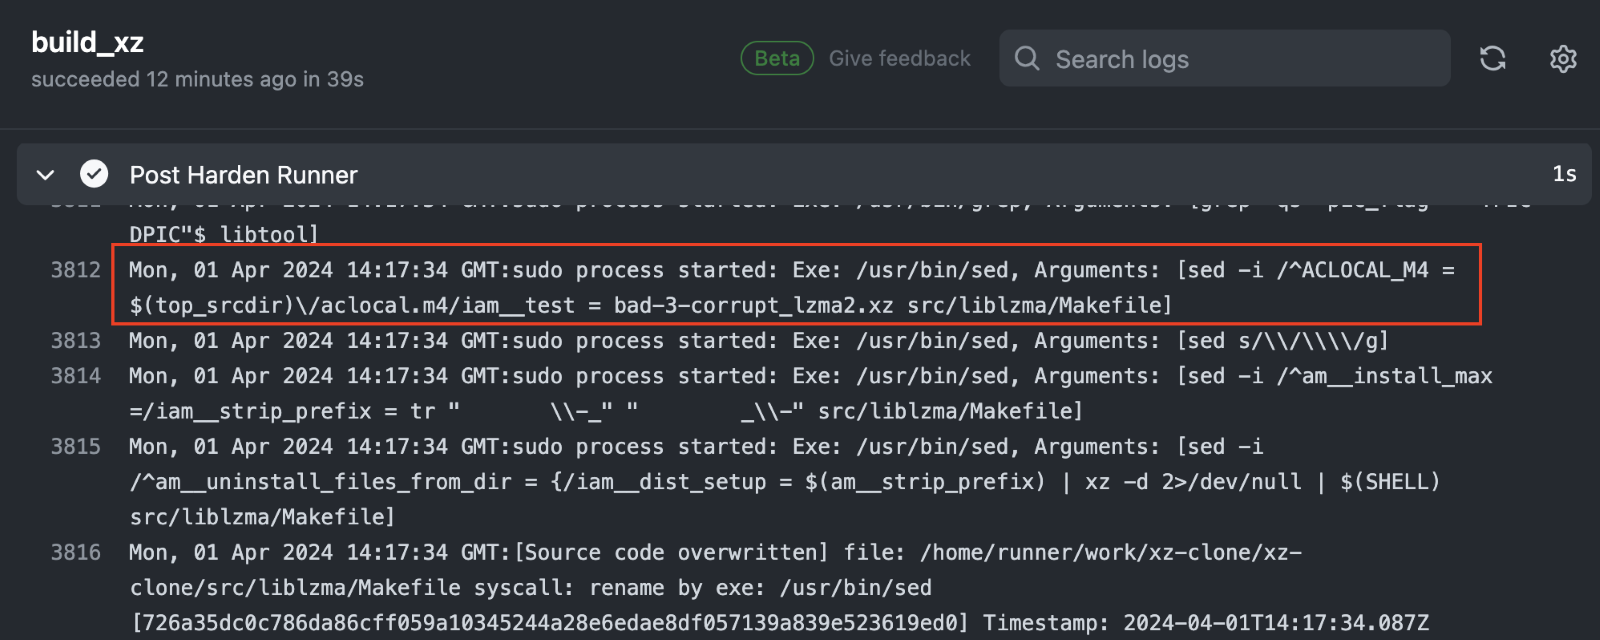Open the Give feedback link
This screenshot has width=1600, height=640.
point(899,58)
